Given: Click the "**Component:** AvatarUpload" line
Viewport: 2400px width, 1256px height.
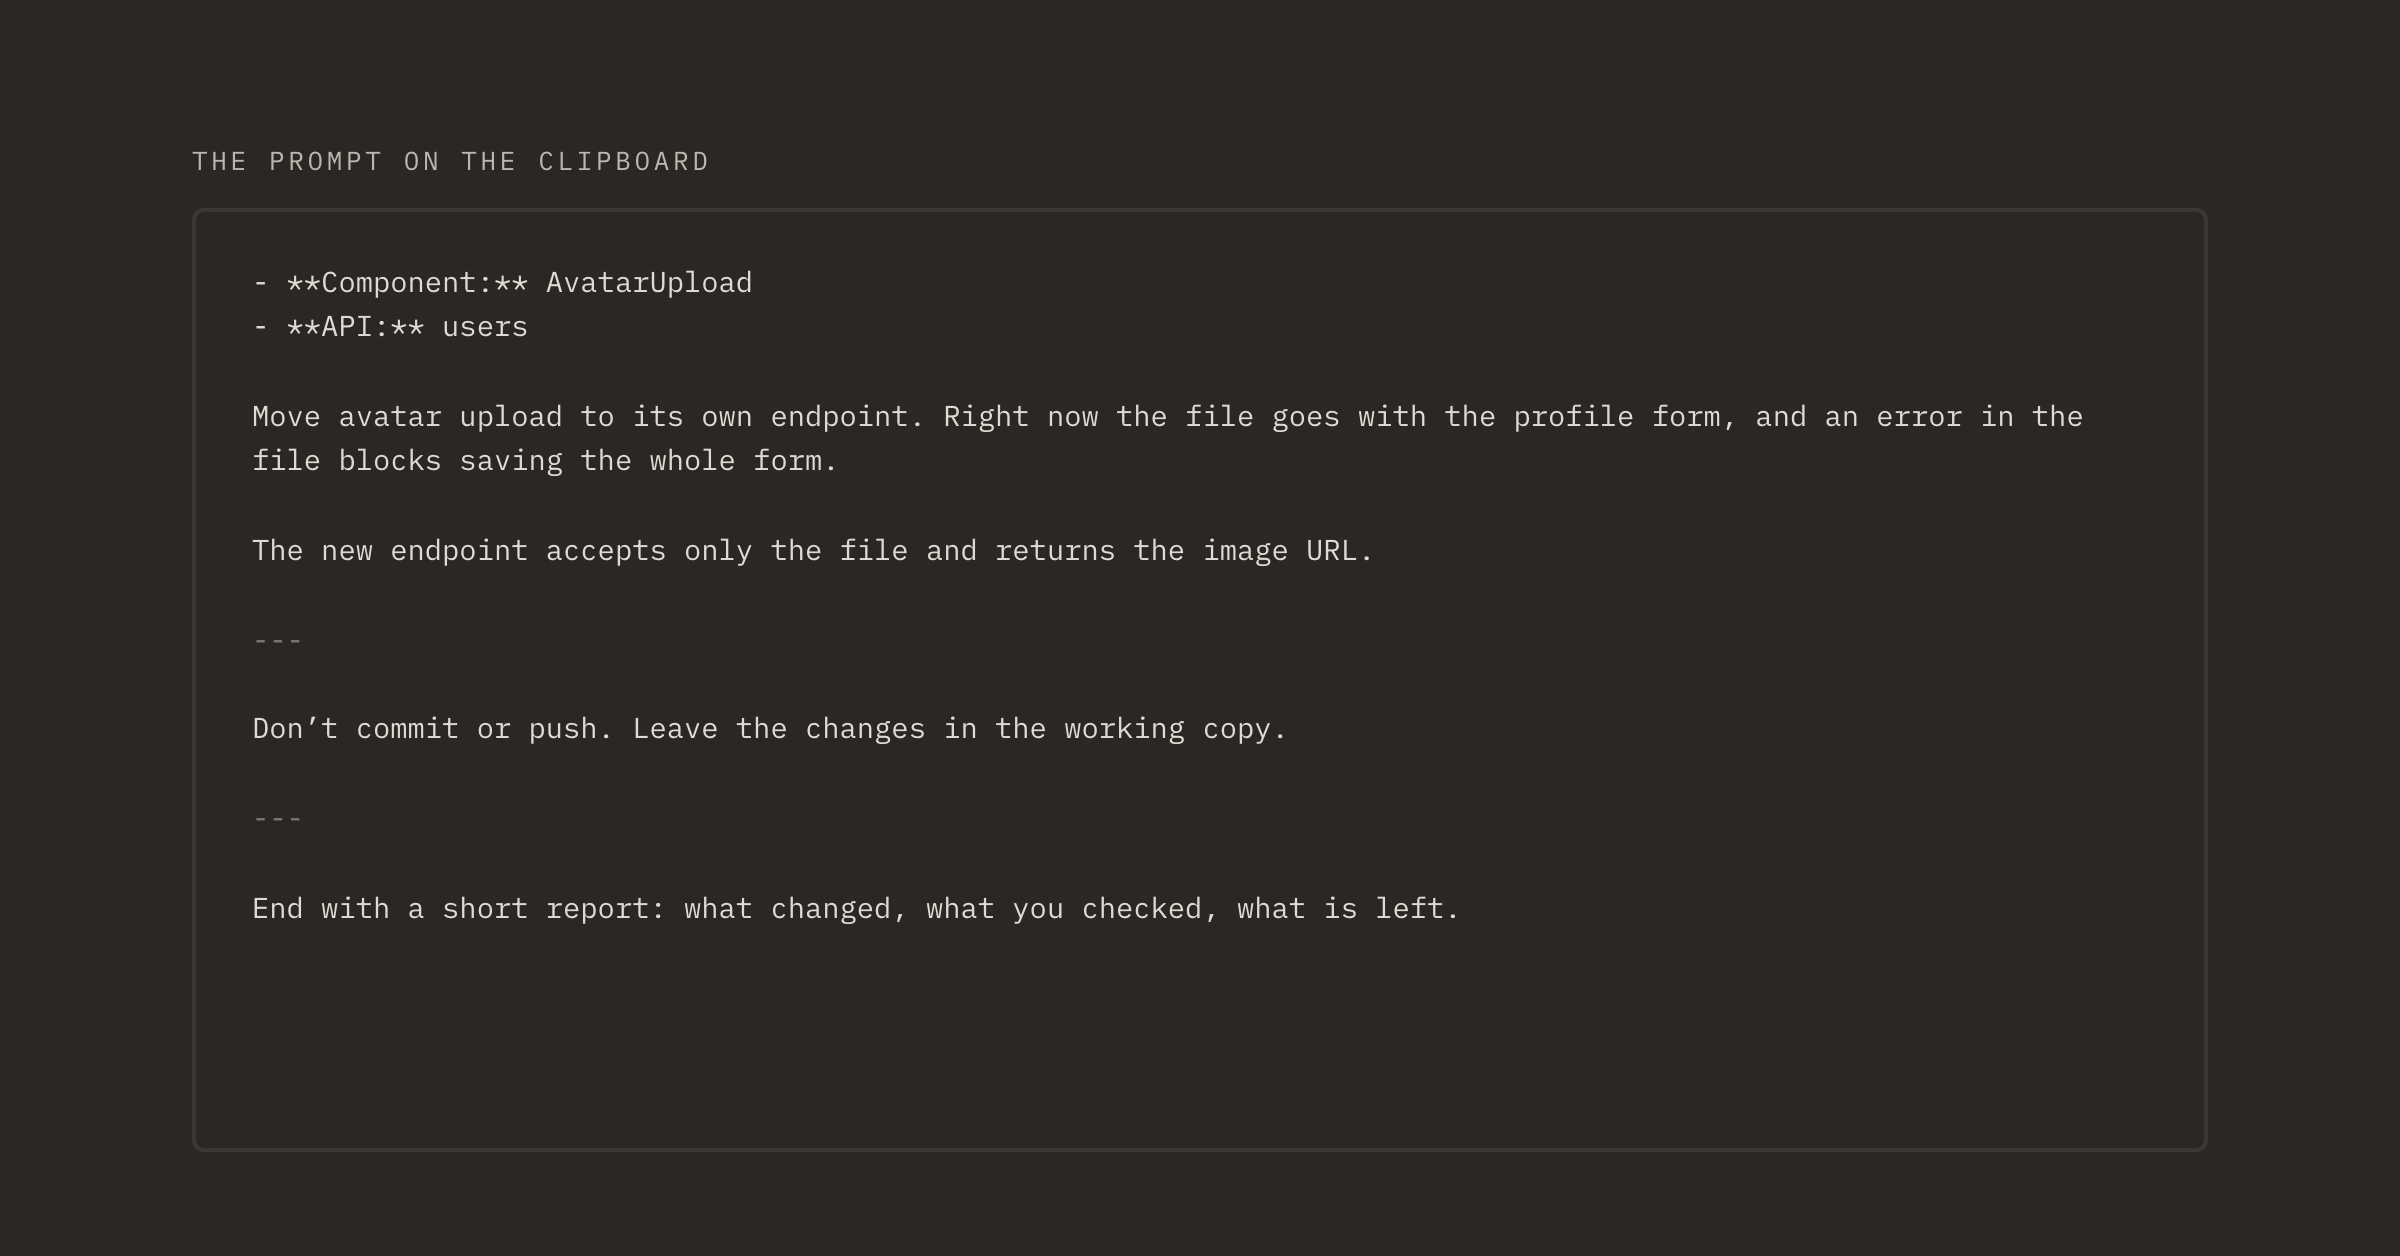Looking at the screenshot, I should [x=502, y=283].
